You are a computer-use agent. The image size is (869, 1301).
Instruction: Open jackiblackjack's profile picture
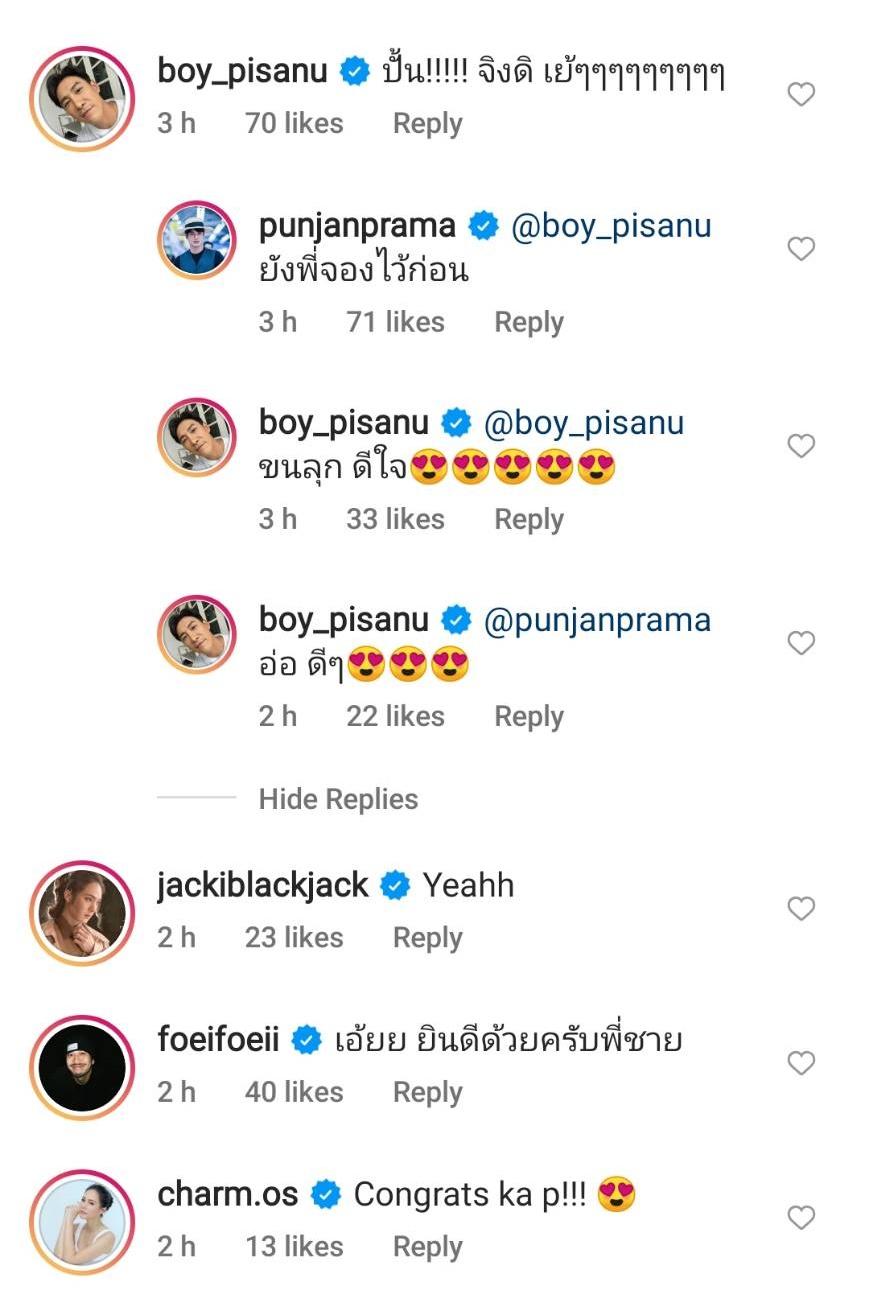pyautogui.click(x=82, y=910)
